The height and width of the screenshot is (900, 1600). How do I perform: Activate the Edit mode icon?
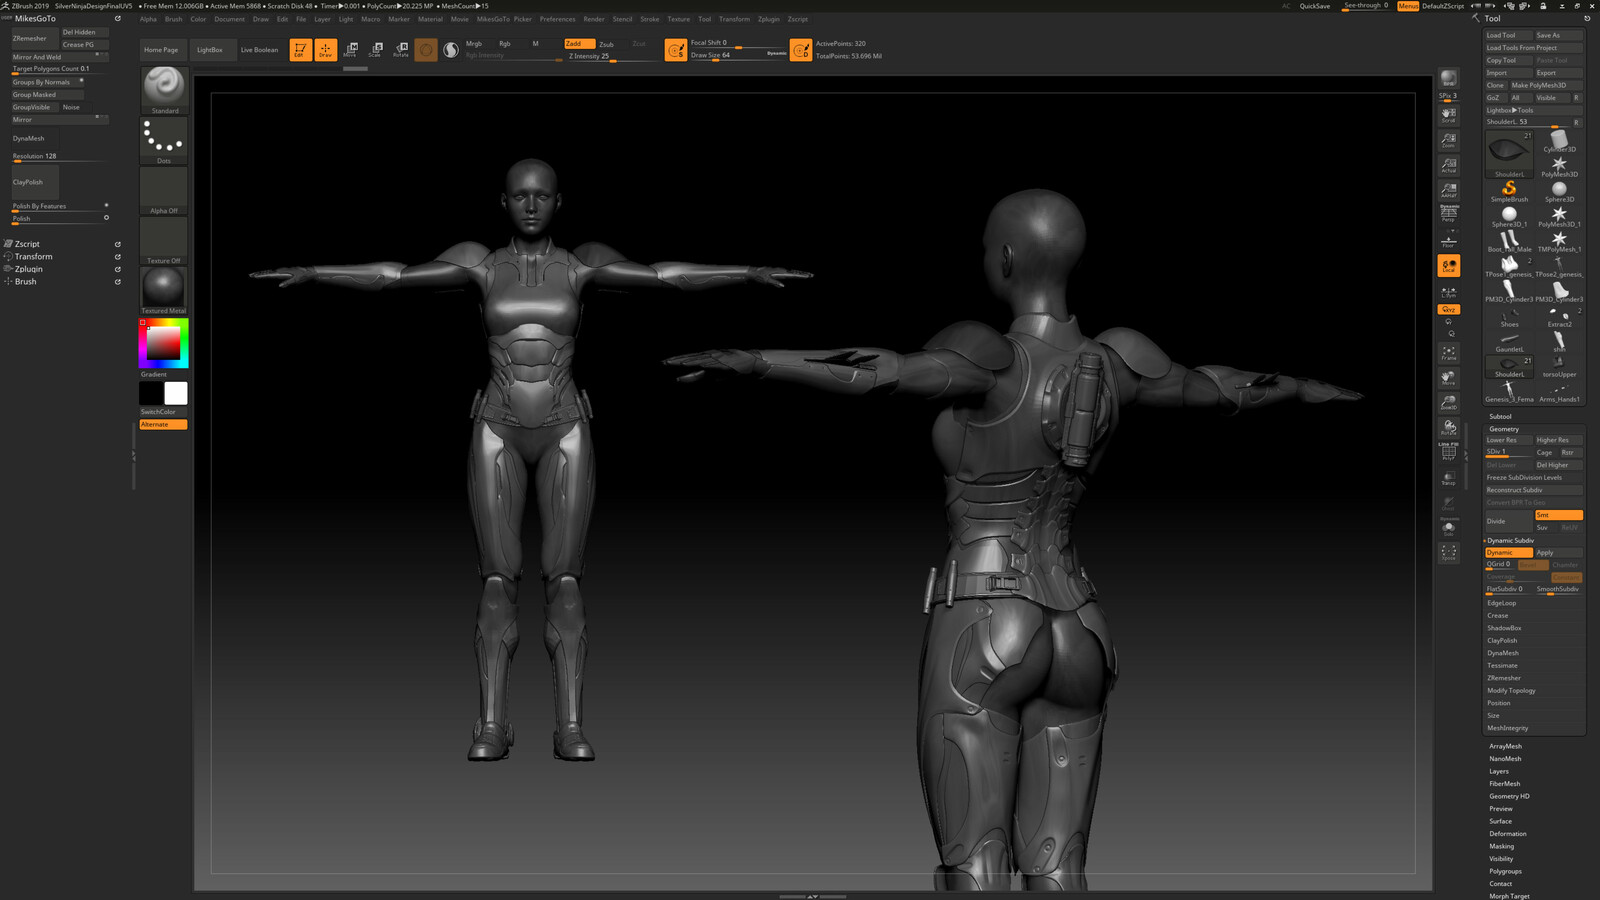click(x=300, y=49)
